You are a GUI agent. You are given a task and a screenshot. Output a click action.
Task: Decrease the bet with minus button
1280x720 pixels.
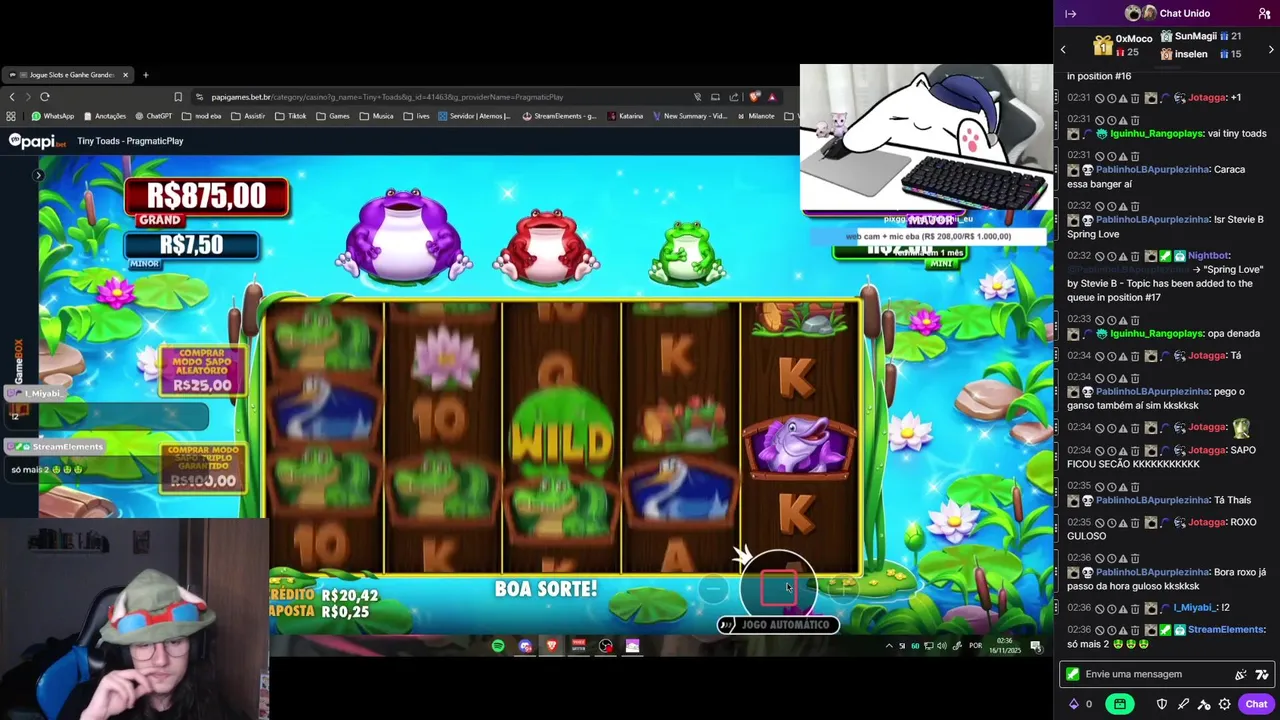[x=712, y=589]
